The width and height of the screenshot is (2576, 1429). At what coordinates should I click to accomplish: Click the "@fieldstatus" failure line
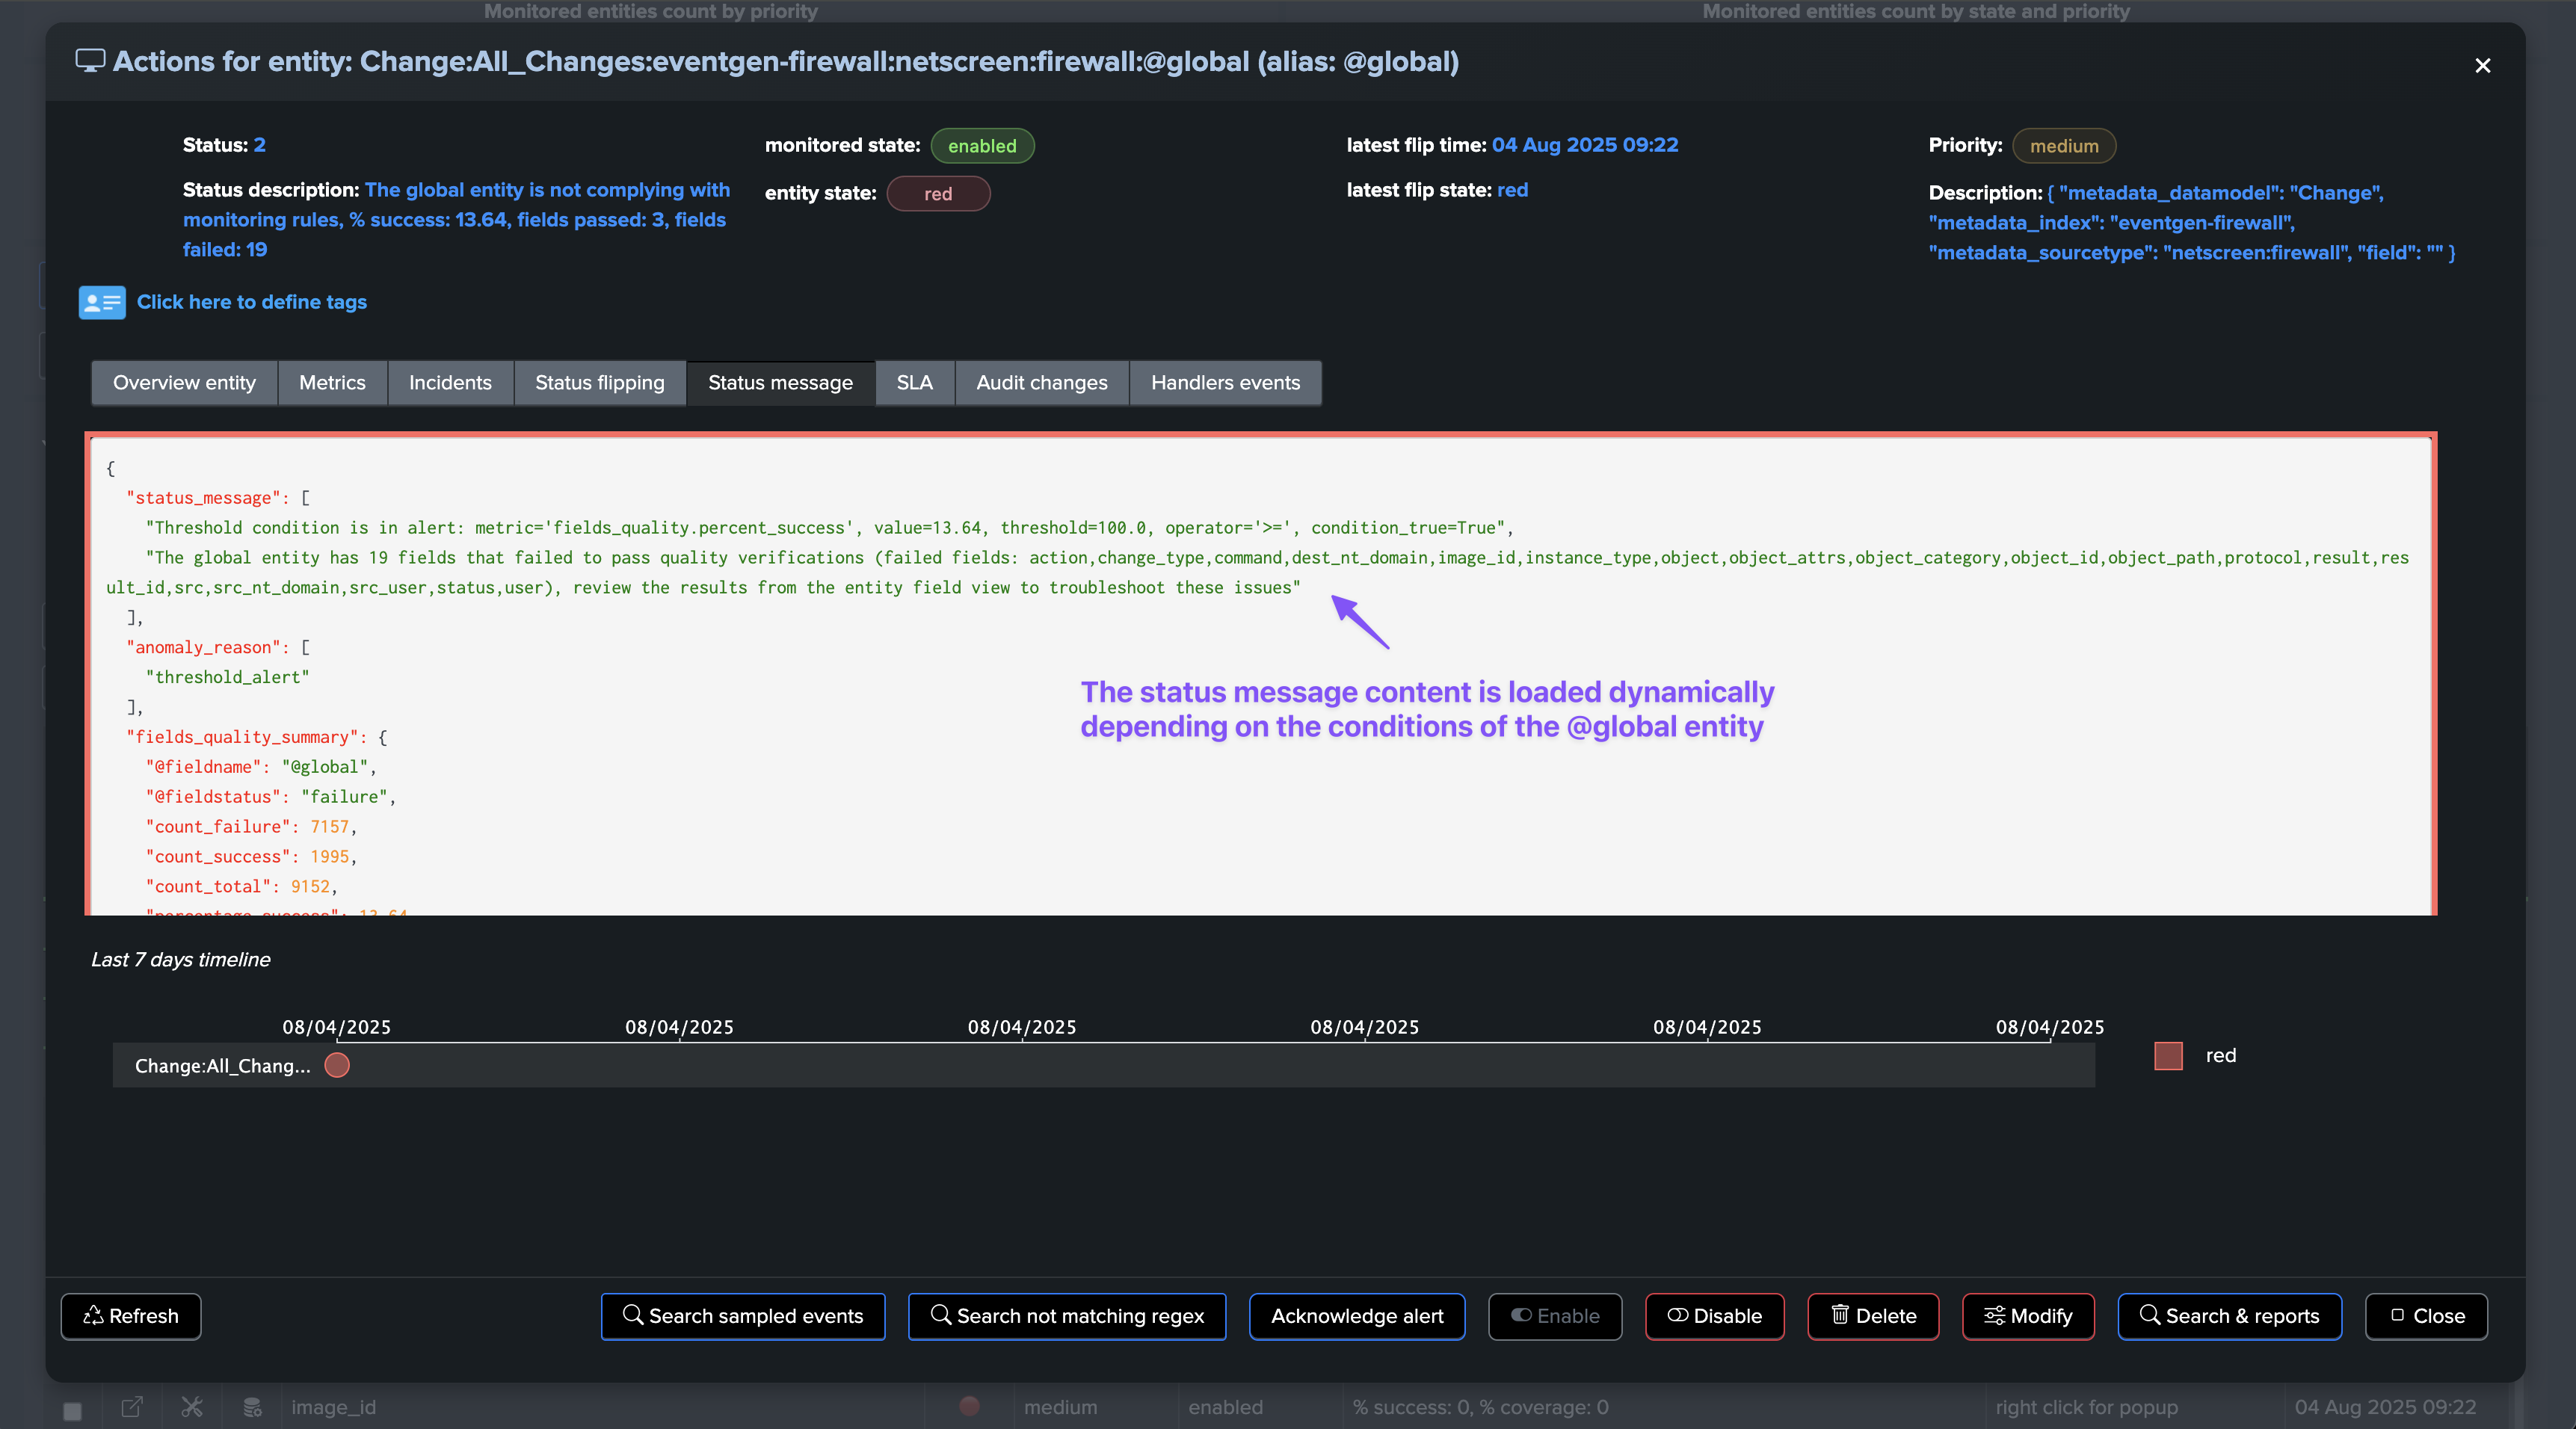[x=271, y=797]
